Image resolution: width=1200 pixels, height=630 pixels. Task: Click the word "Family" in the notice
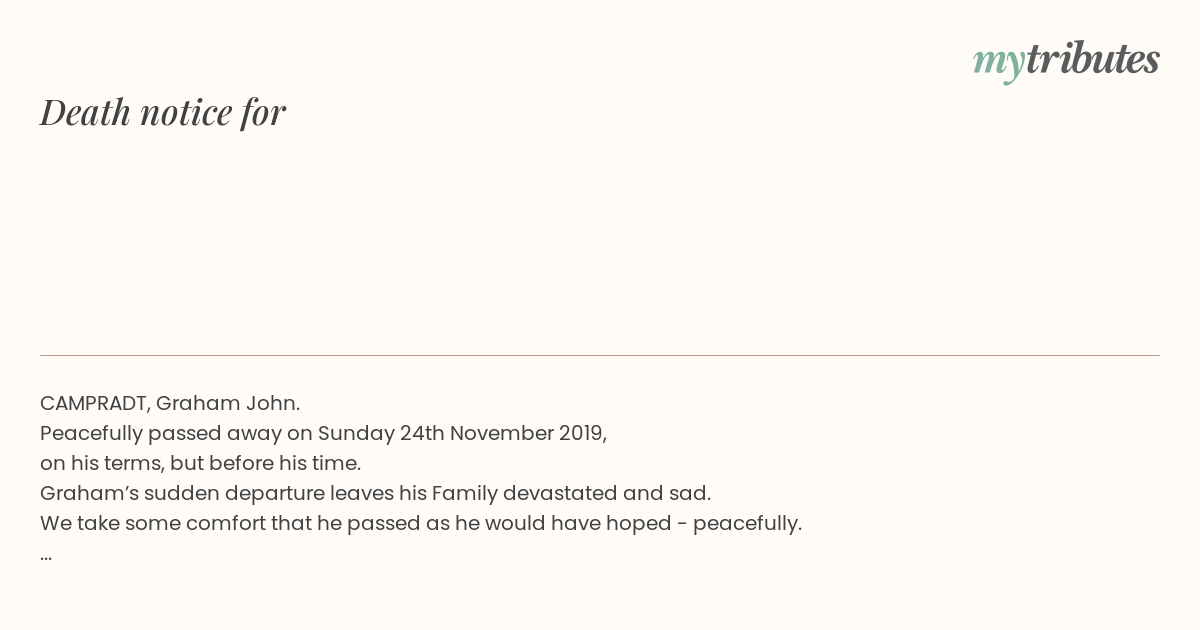[x=464, y=493]
